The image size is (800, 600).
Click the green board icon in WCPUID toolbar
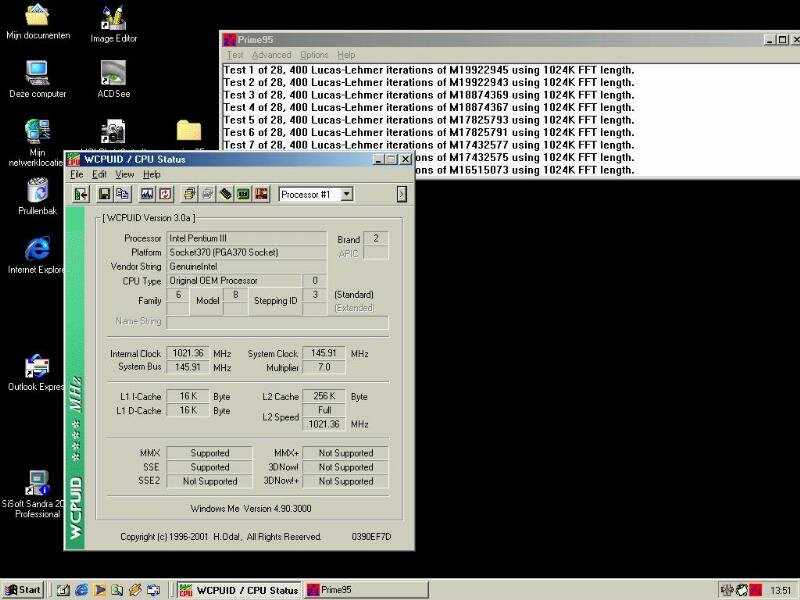tap(243, 194)
